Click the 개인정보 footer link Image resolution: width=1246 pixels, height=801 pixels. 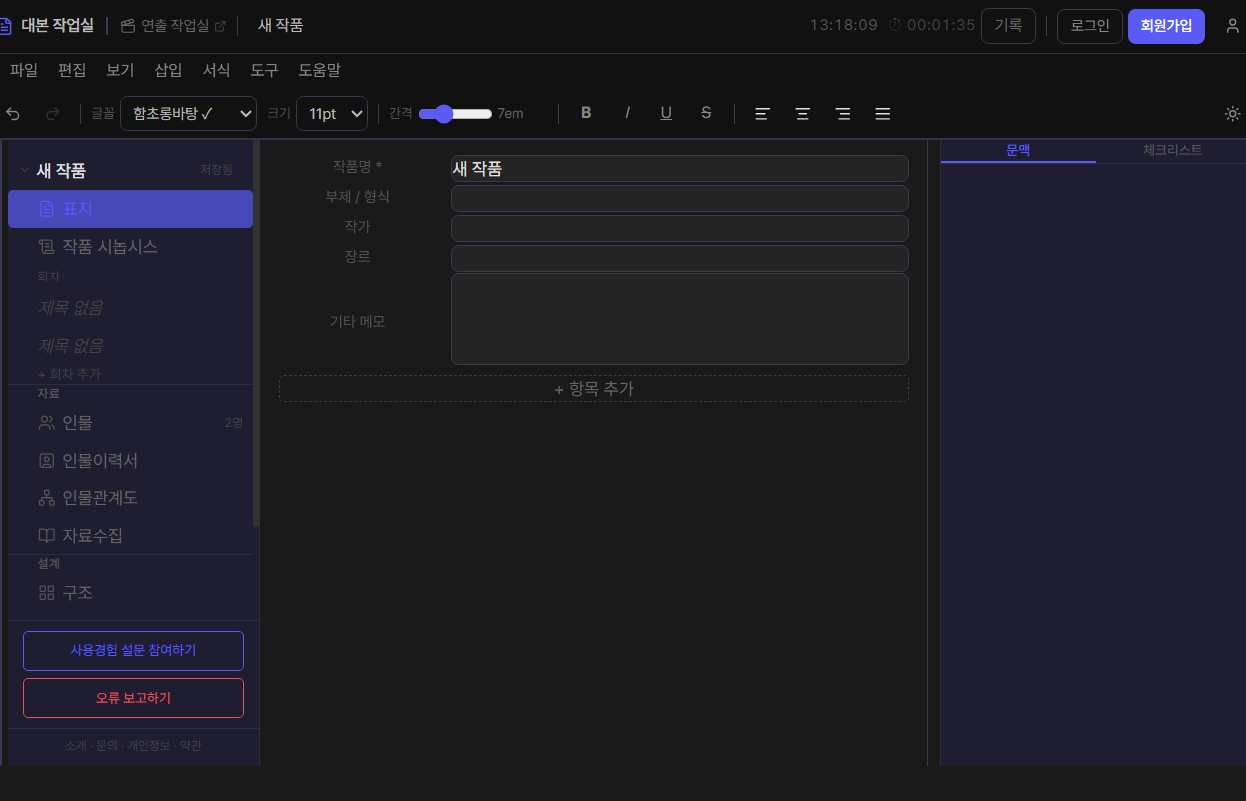pyautogui.click(x=149, y=746)
